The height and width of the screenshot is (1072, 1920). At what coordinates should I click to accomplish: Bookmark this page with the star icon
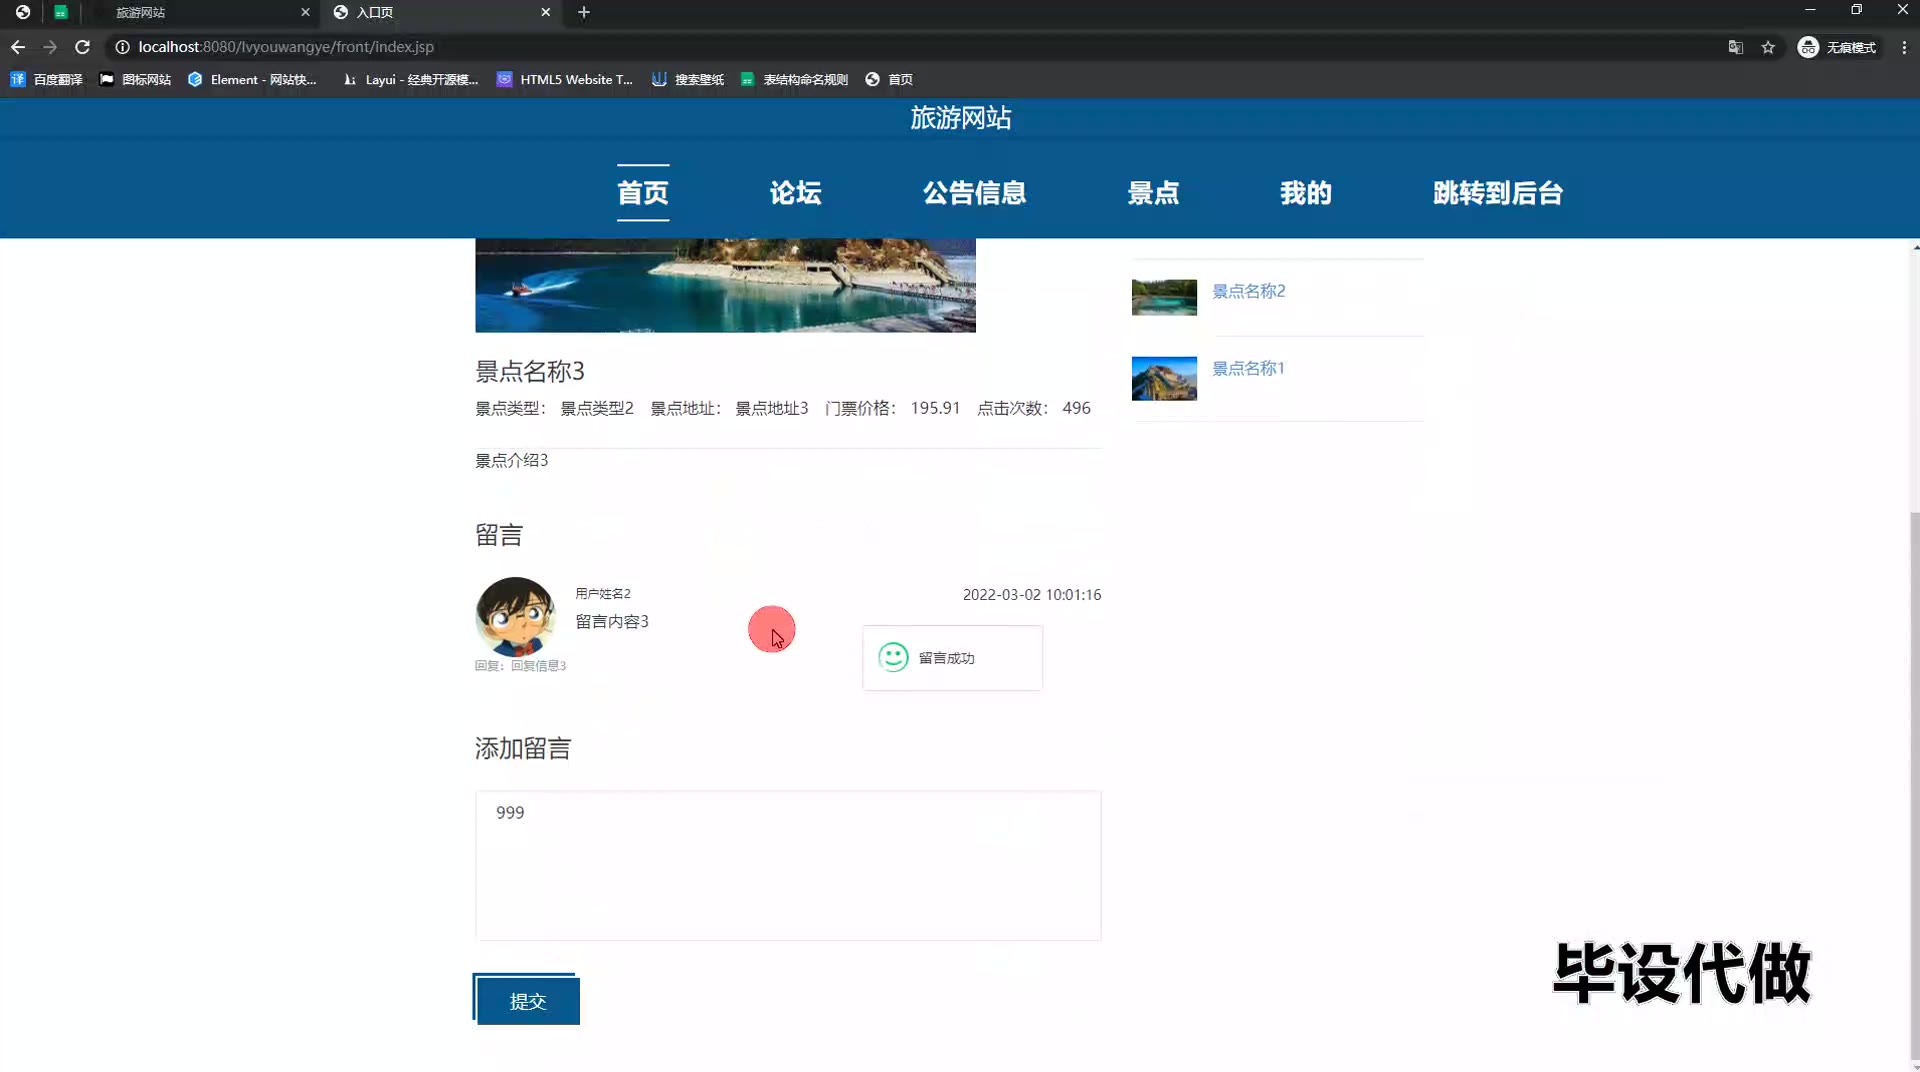[1768, 47]
